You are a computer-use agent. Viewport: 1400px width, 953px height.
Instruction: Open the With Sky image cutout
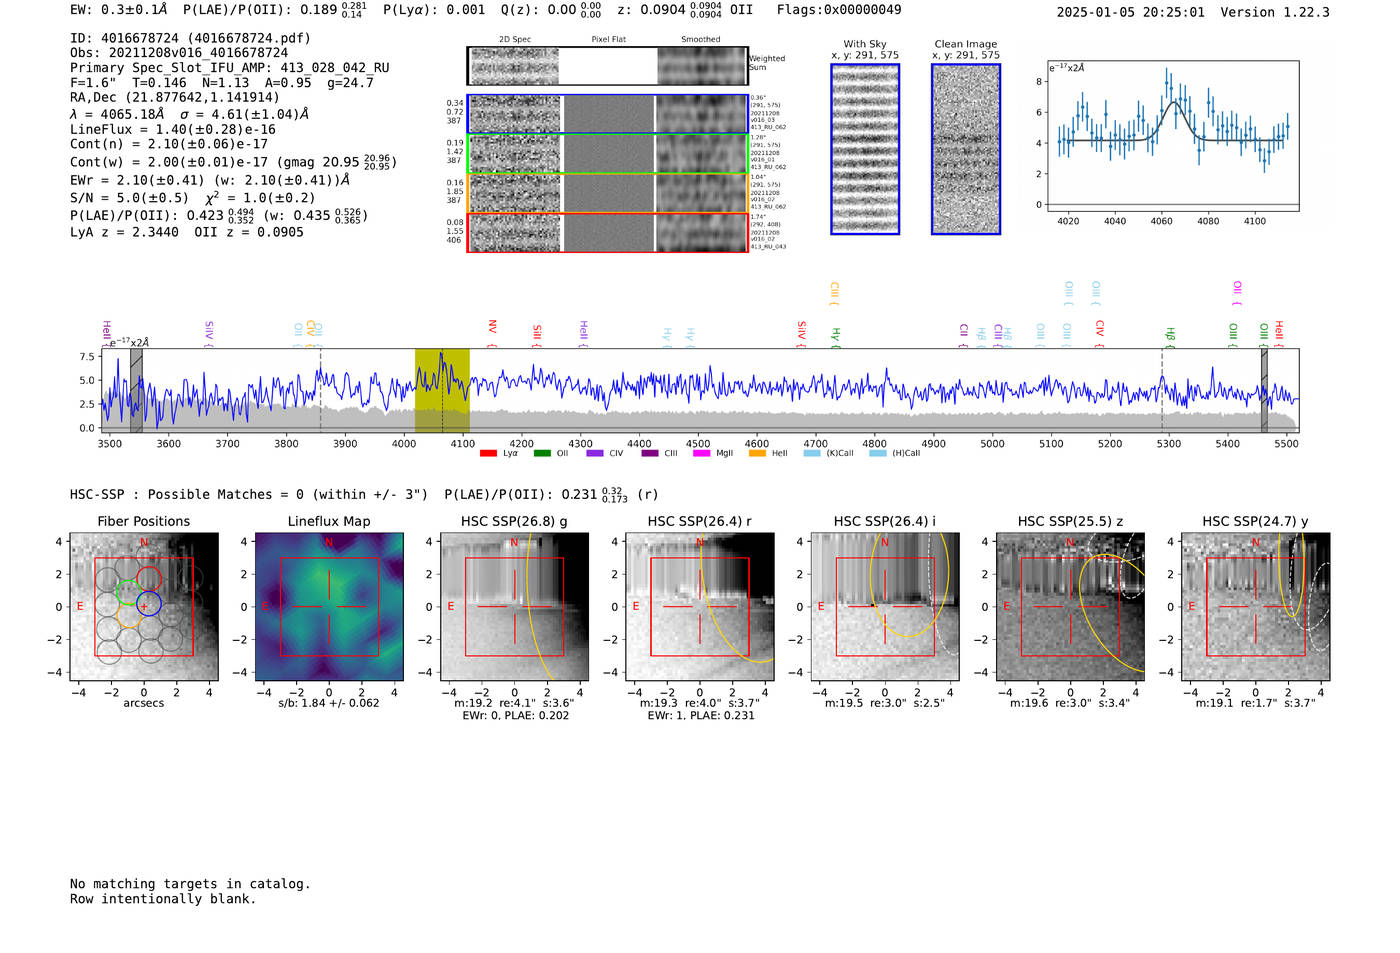click(x=865, y=149)
